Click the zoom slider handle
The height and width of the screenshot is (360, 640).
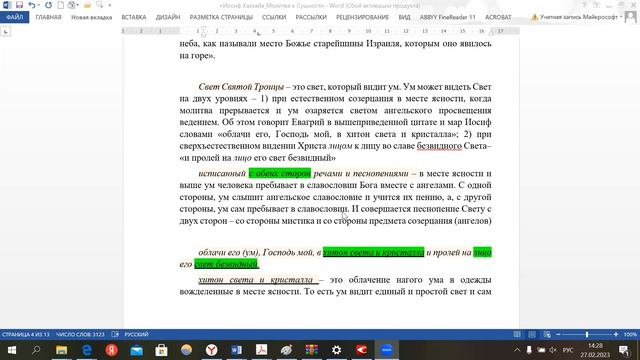(587, 334)
